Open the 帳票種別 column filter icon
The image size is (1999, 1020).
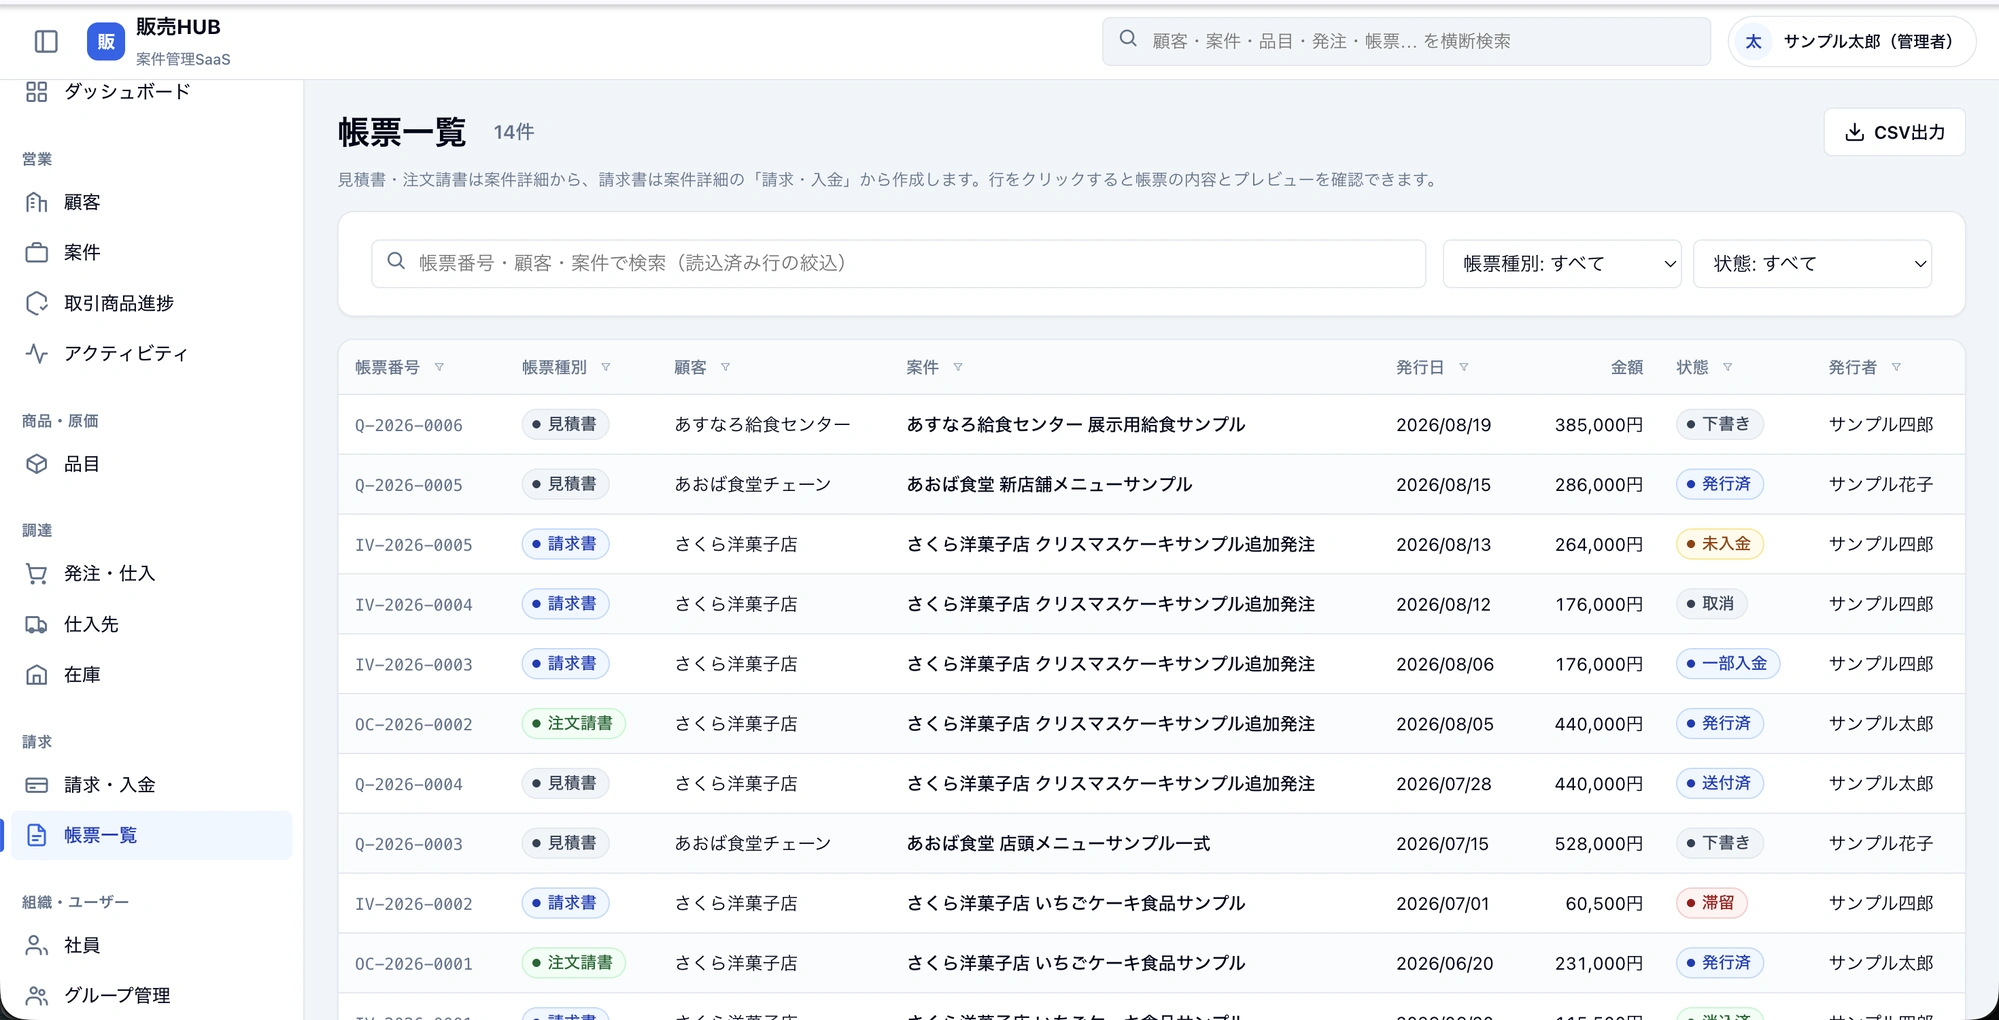pyautogui.click(x=605, y=367)
